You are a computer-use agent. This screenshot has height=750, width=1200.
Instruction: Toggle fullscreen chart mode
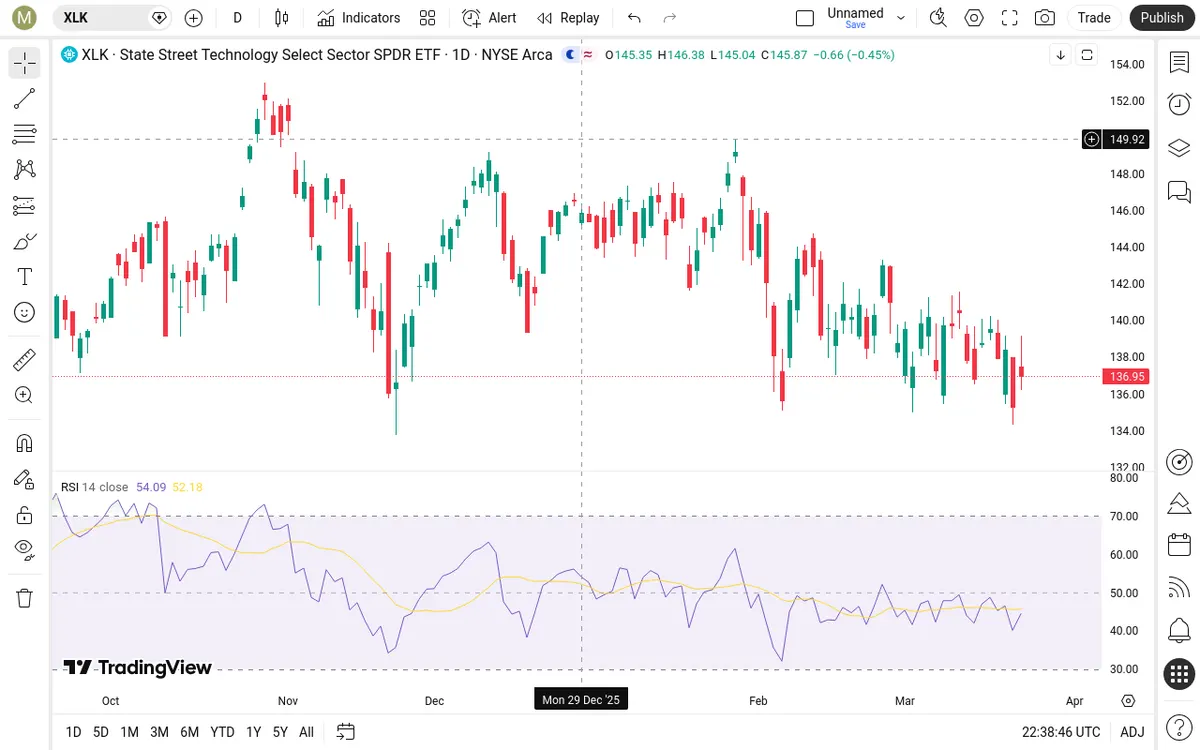(x=1010, y=17)
